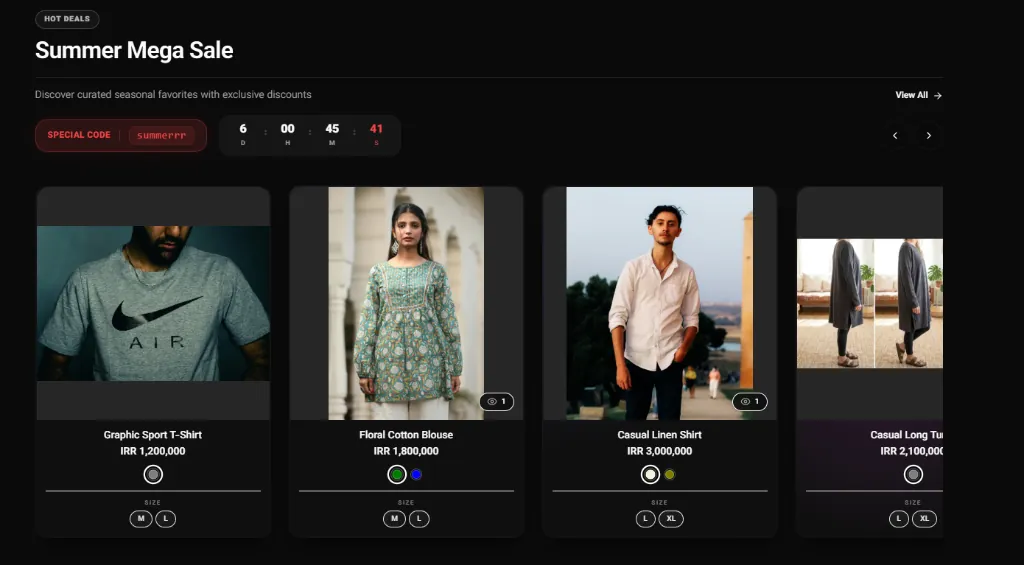
Task: Choose size L for Floral Cotton Blouse
Action: coord(419,519)
